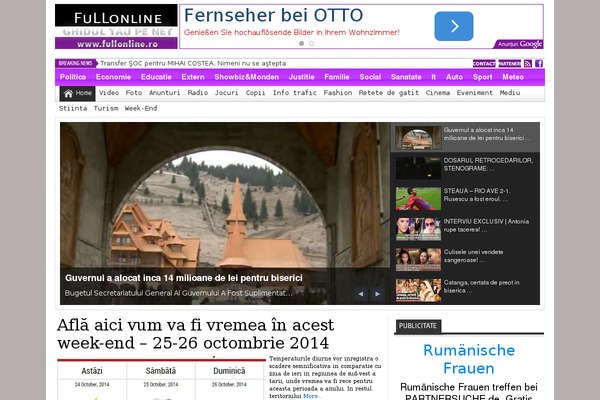
Task: Open the Sanatate menu
Action: click(406, 77)
